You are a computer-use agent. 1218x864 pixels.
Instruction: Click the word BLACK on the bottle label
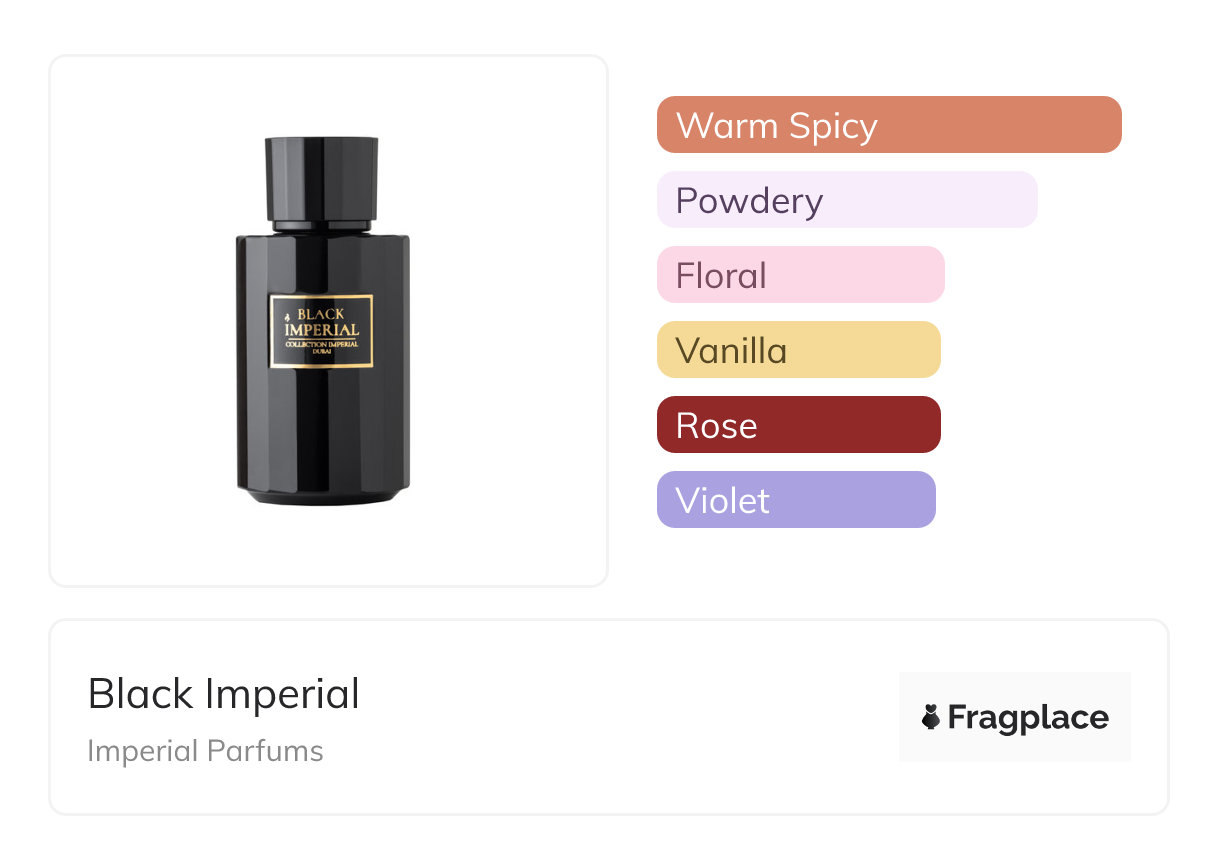coord(321,313)
